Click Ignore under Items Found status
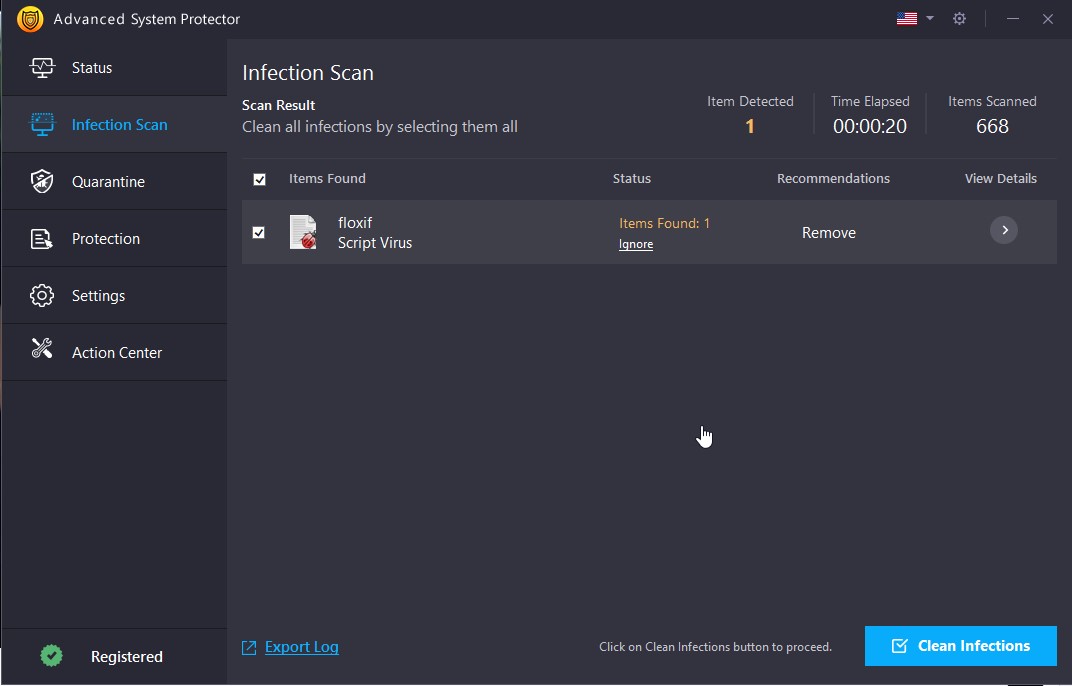1072x686 pixels. 636,243
